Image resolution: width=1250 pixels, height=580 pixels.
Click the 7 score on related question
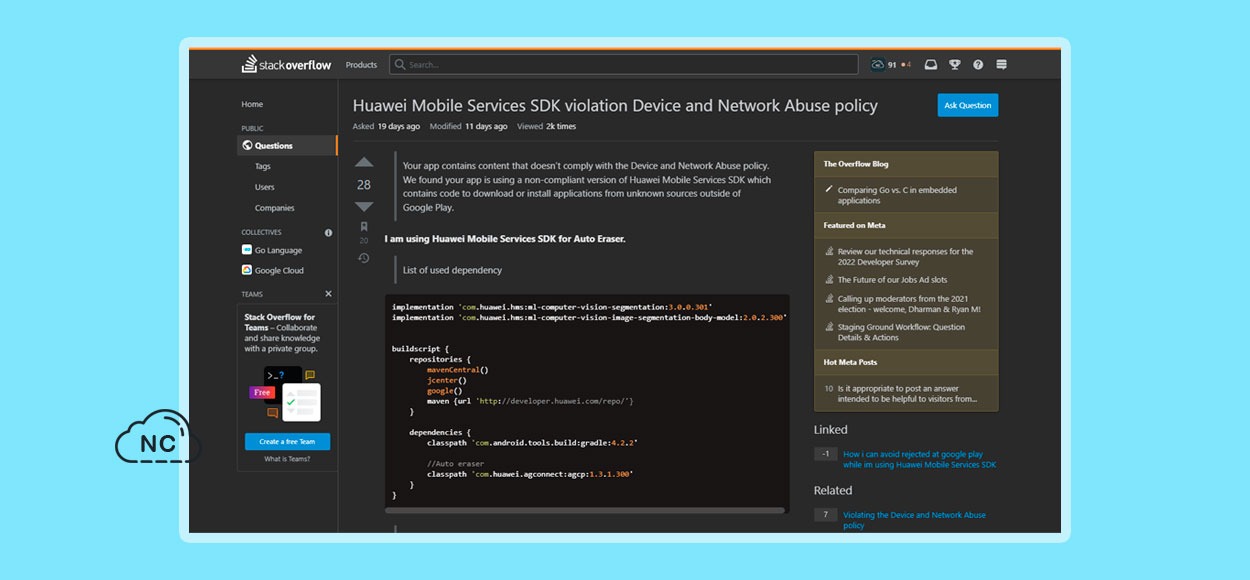click(x=825, y=515)
